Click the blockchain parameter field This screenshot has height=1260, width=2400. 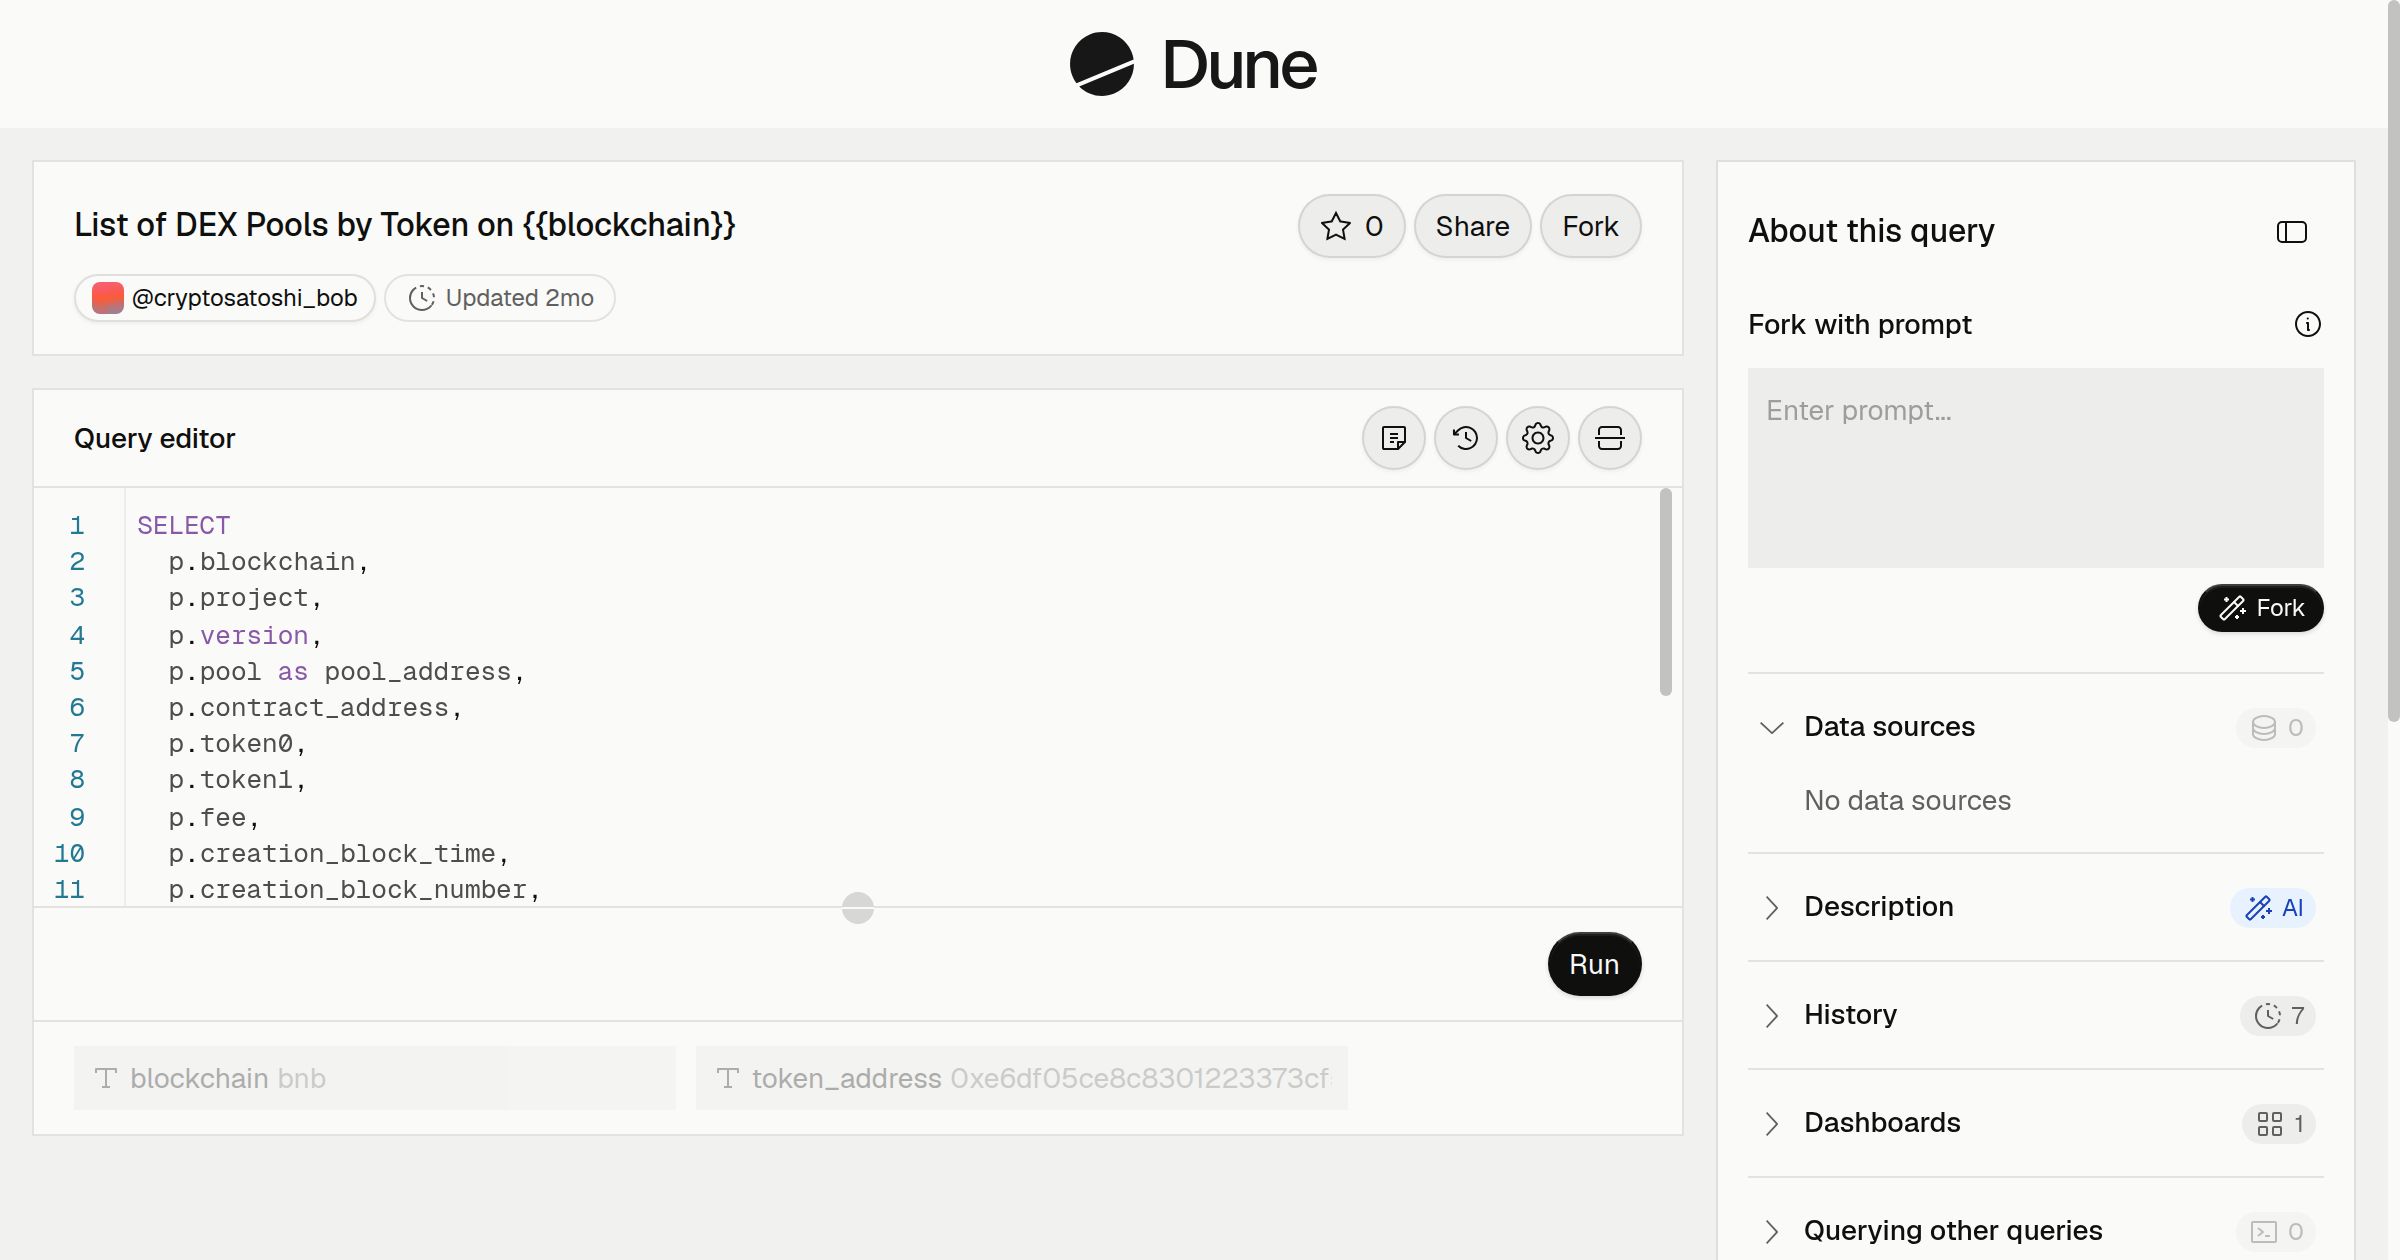click(375, 1078)
